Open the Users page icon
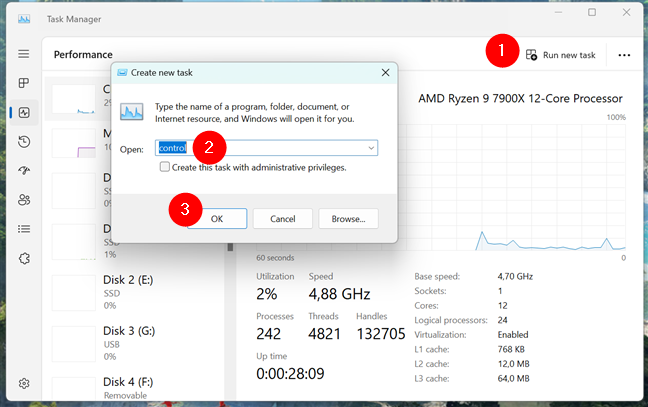The width and height of the screenshot is (648, 407). click(24, 200)
